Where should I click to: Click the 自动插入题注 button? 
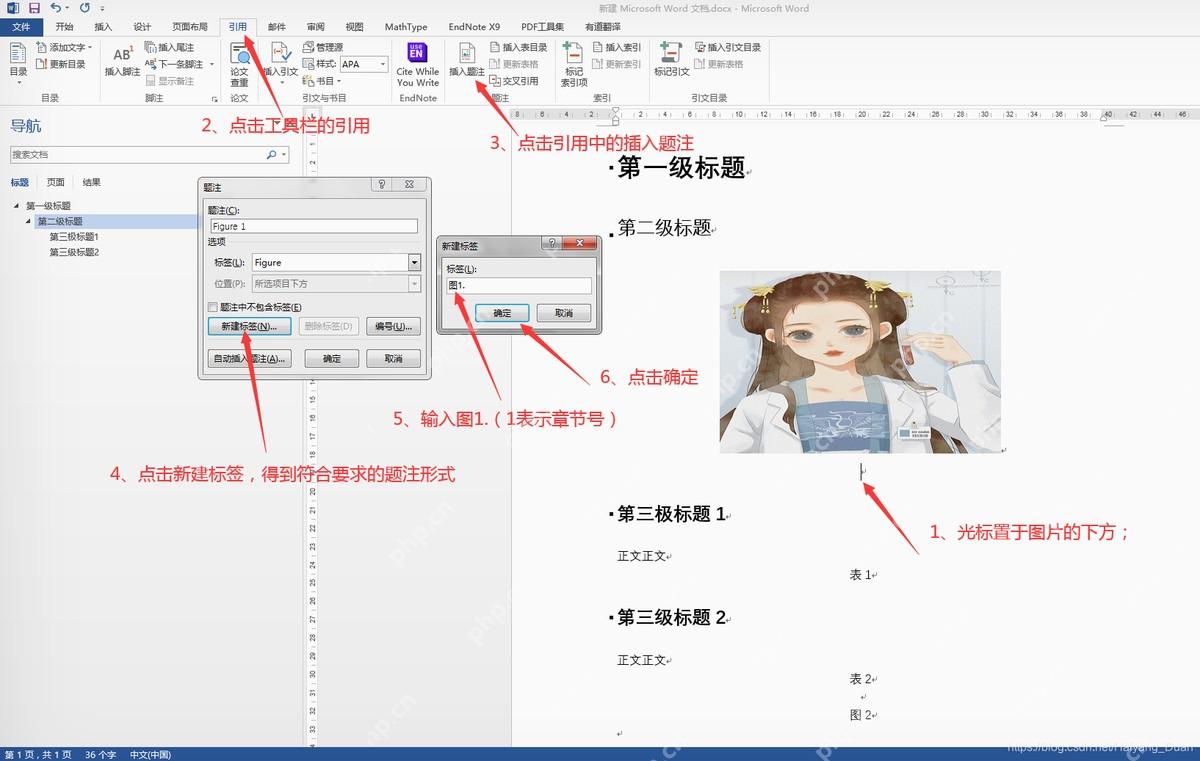(x=249, y=359)
